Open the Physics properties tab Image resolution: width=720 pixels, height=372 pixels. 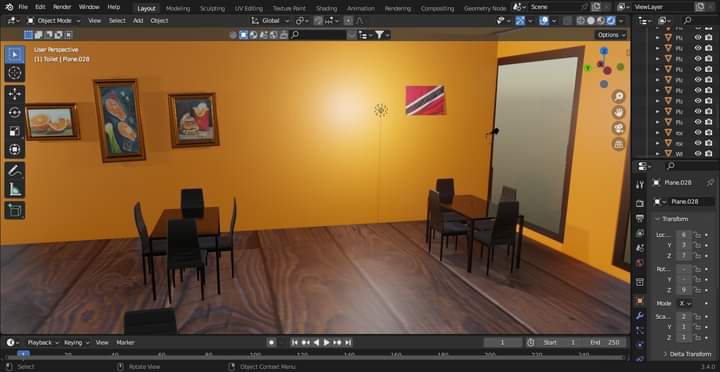(x=640, y=345)
